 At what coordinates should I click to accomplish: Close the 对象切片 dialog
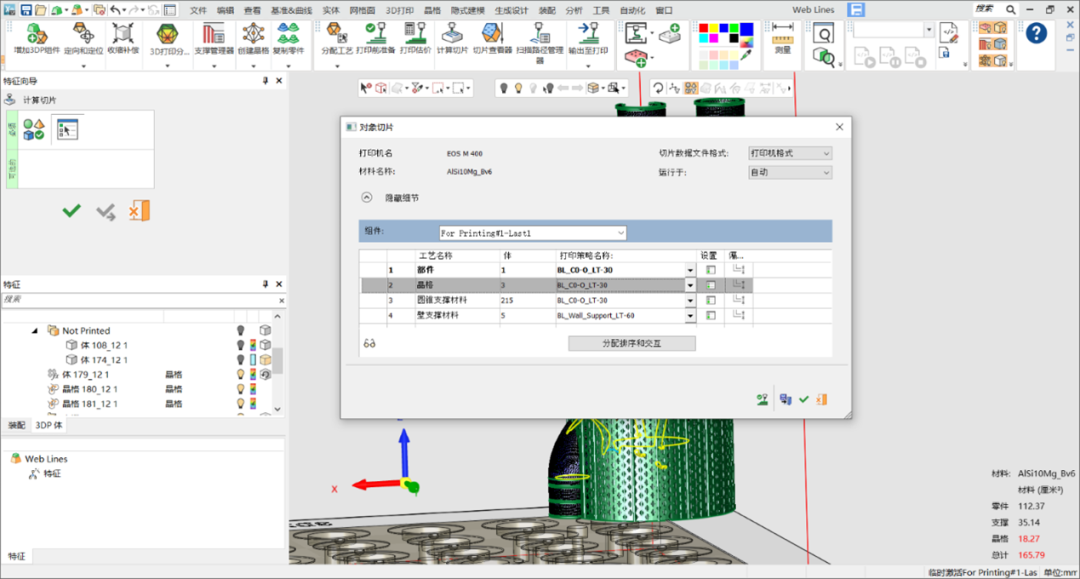click(x=839, y=127)
